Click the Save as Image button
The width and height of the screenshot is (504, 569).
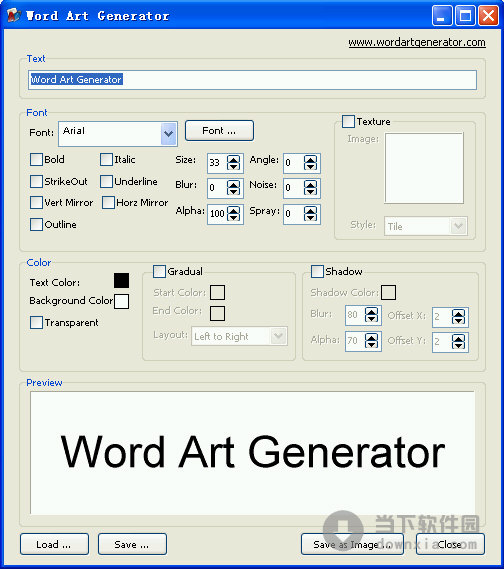(x=352, y=544)
